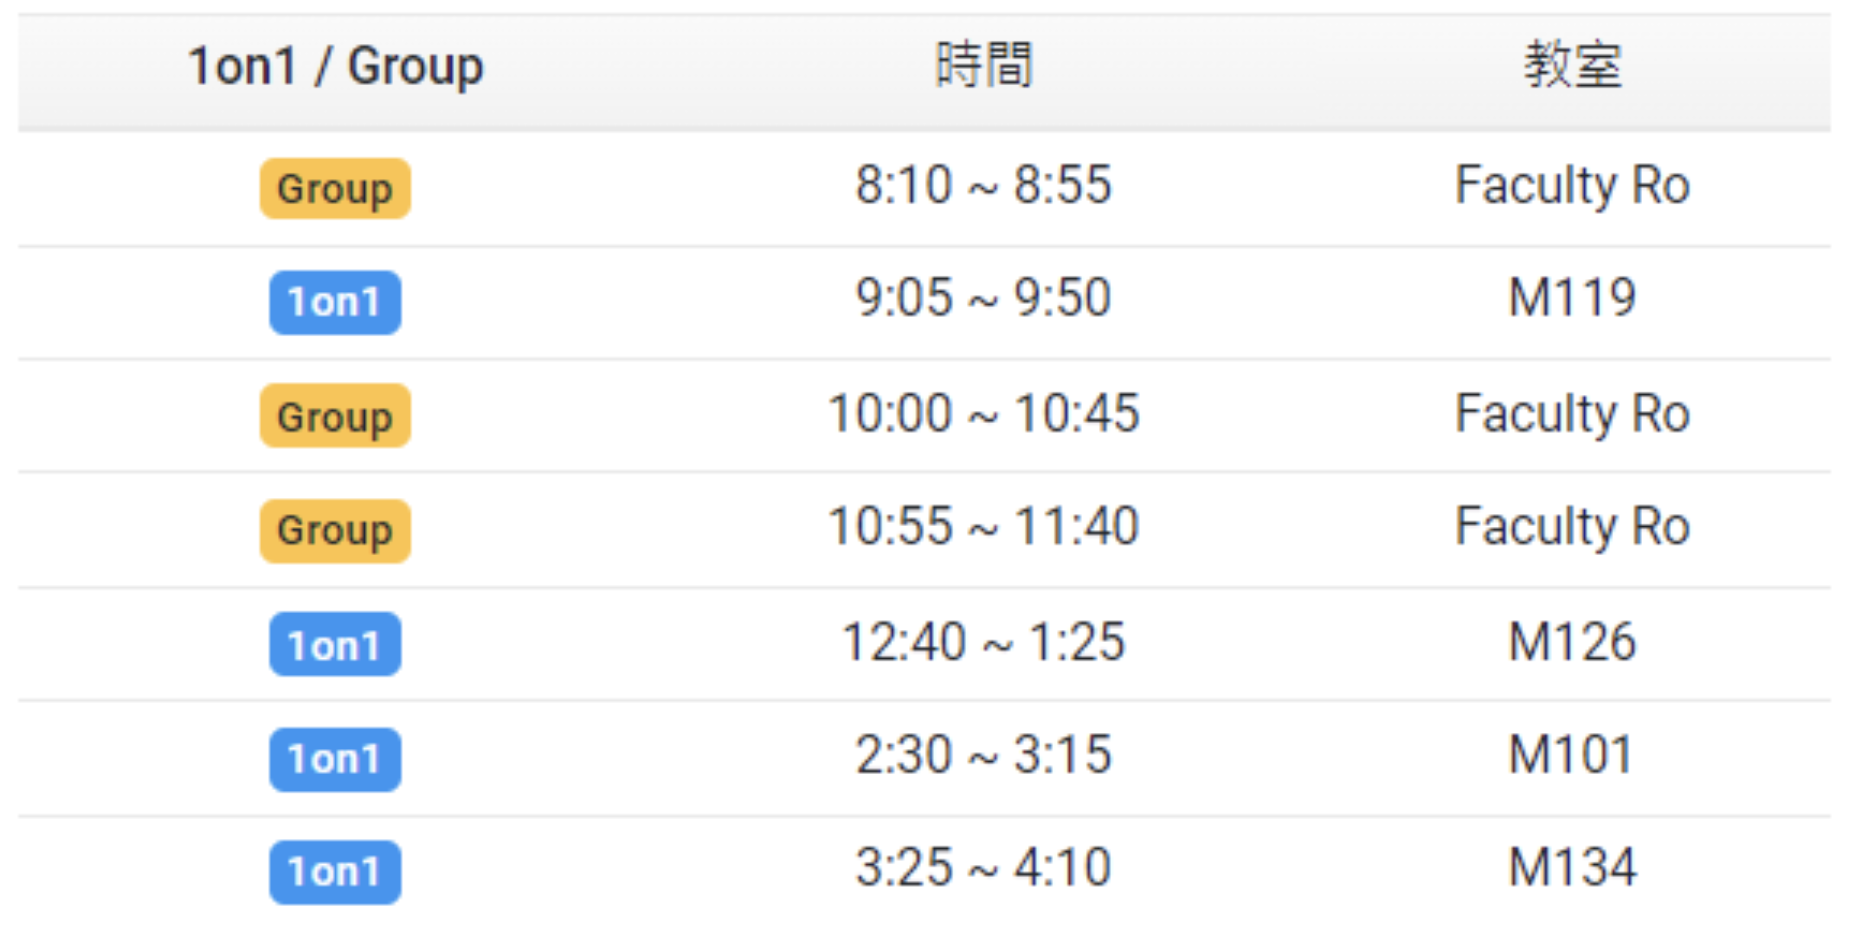Select the 12:40 ~ 1:25 time cell
Screen dimensions: 1858x950
983,642
